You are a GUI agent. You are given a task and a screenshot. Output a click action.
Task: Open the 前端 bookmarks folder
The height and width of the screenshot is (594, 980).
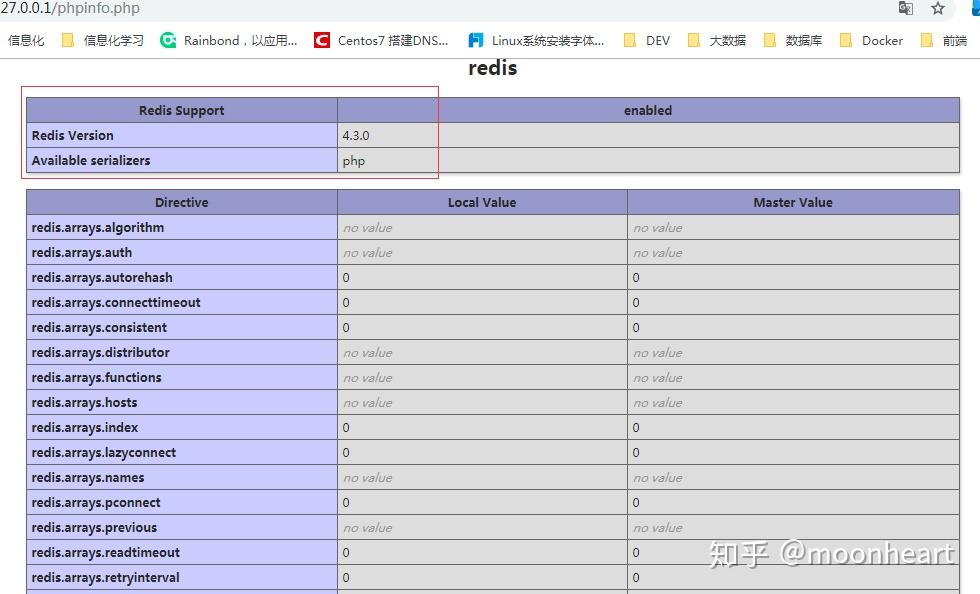(946, 40)
